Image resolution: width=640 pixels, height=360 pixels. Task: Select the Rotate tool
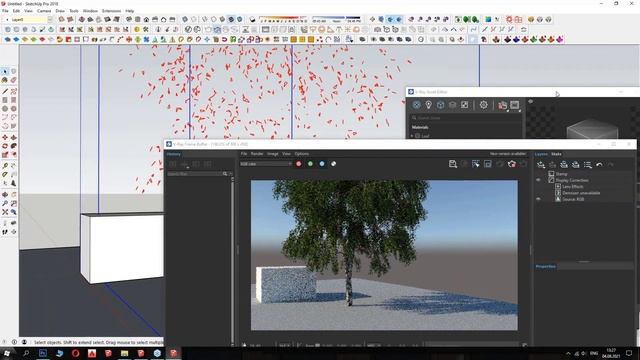[x=5, y=146]
